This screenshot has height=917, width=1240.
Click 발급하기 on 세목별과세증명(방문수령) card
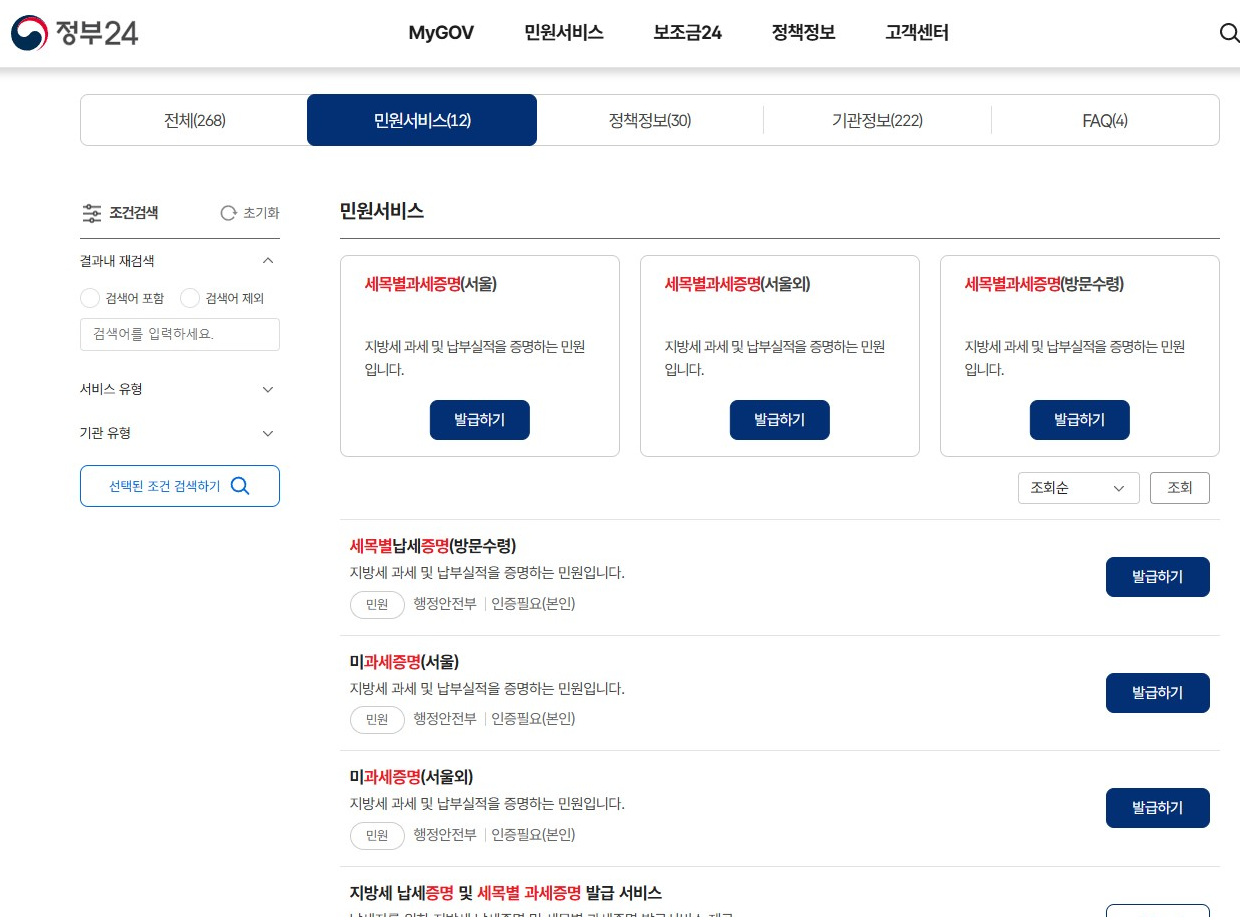click(1080, 420)
